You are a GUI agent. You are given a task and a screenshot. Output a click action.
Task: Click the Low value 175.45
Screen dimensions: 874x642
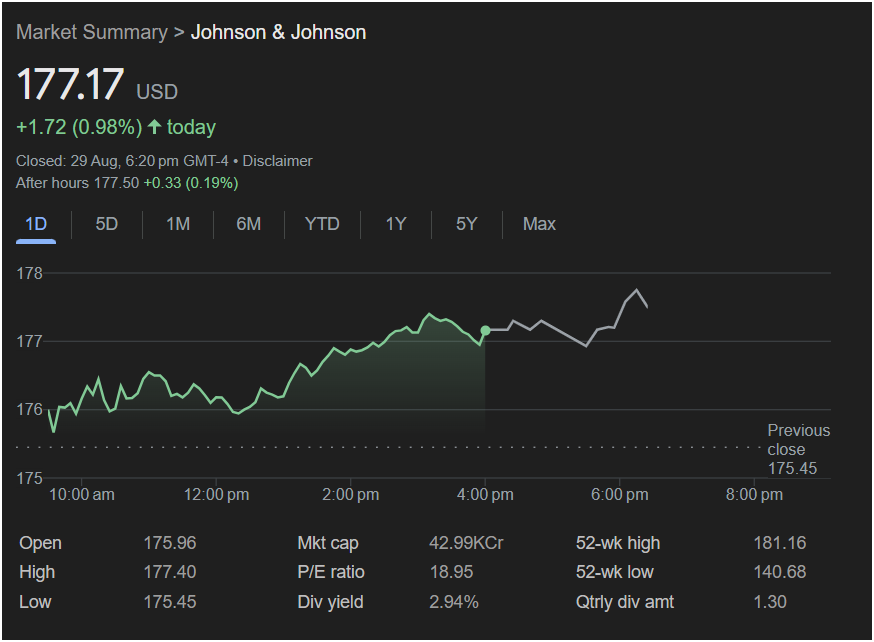pos(170,602)
